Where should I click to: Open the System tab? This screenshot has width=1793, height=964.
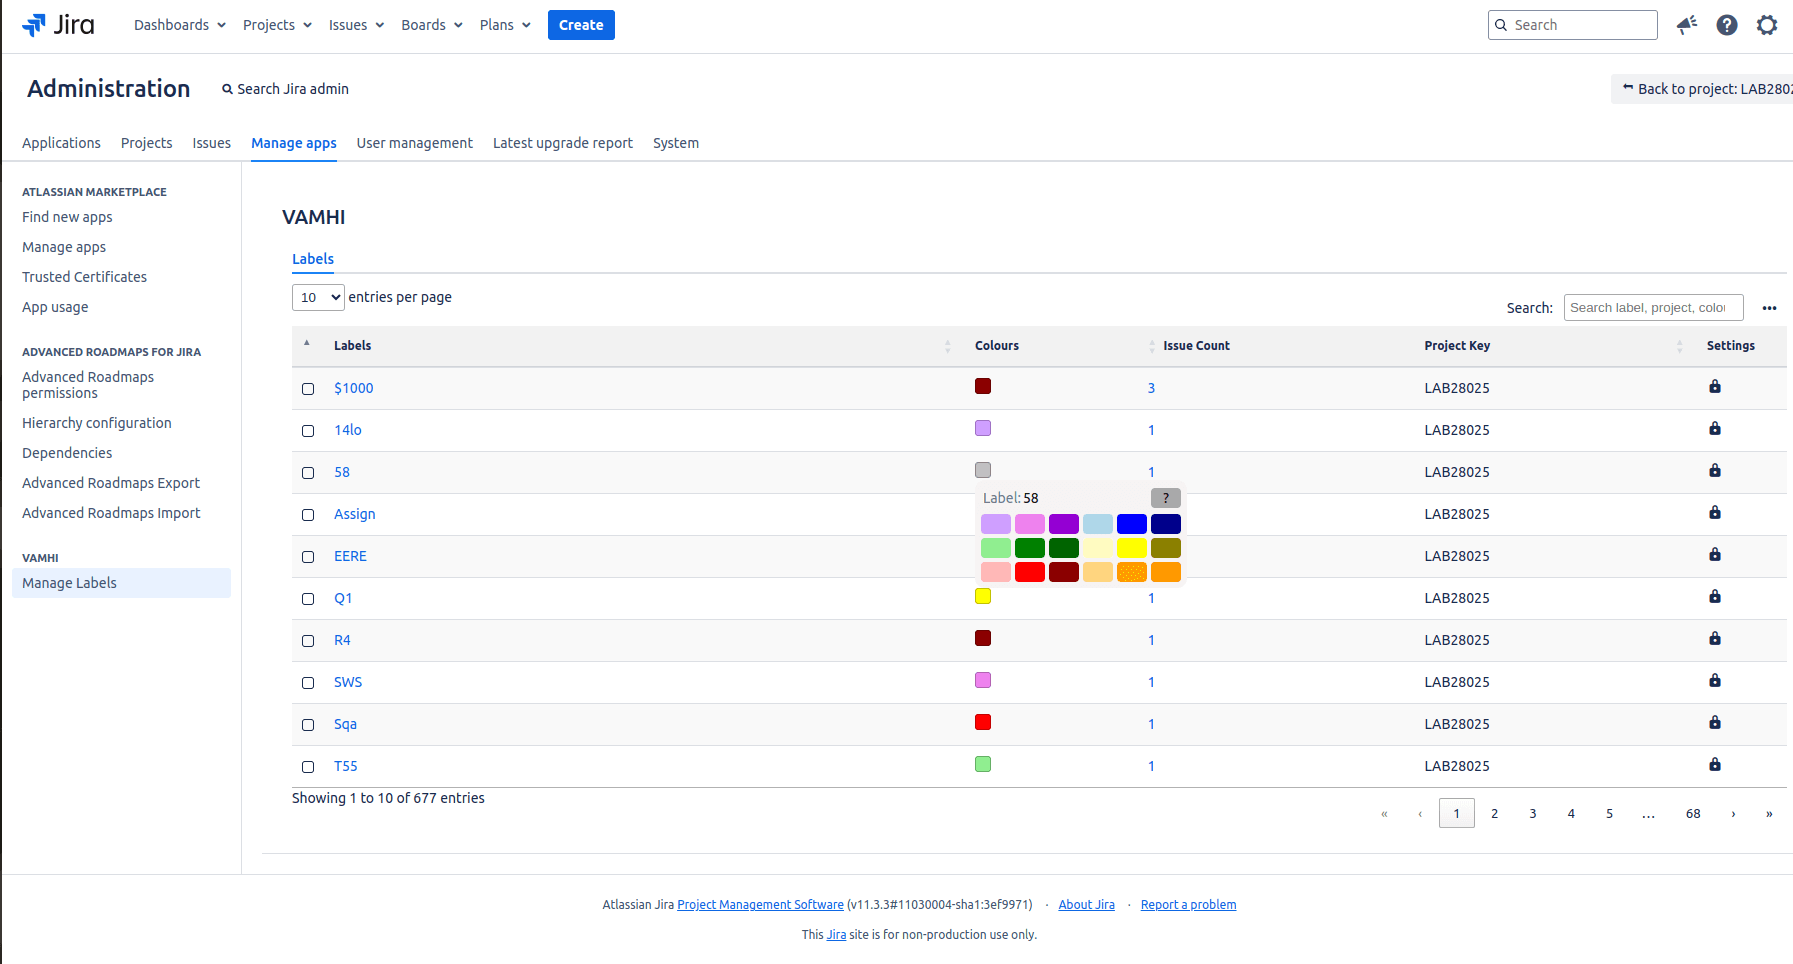[x=676, y=143]
